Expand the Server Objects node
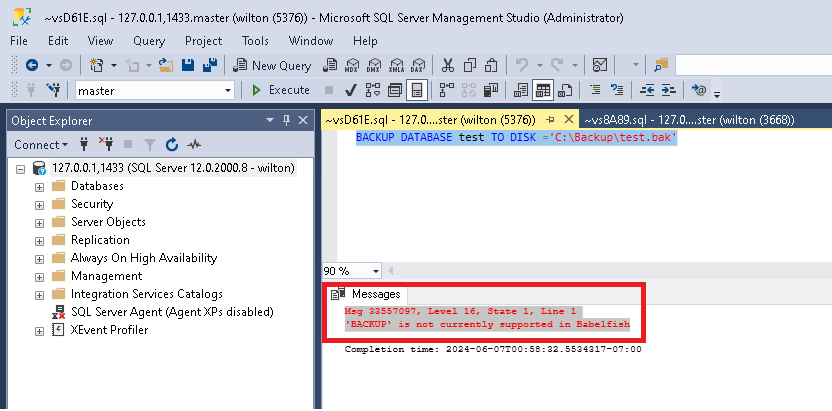The height and width of the screenshot is (411, 832). coord(39,223)
